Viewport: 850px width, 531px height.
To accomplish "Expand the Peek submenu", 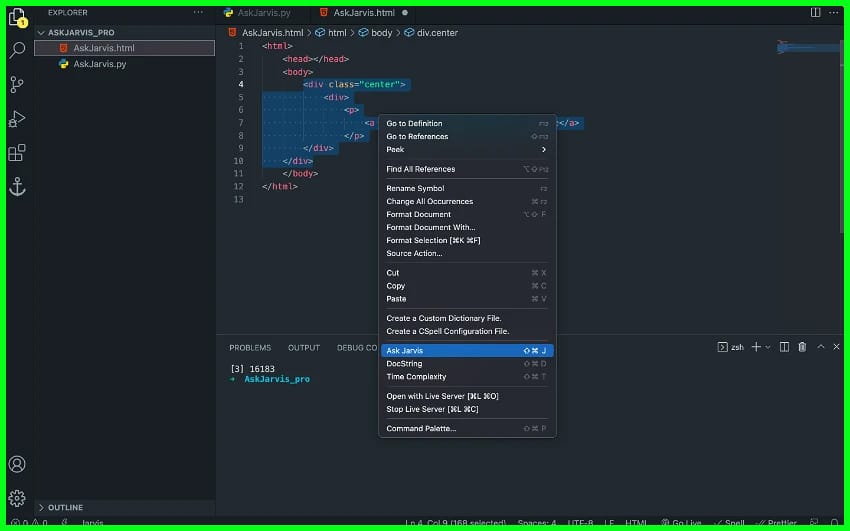I will [466, 150].
